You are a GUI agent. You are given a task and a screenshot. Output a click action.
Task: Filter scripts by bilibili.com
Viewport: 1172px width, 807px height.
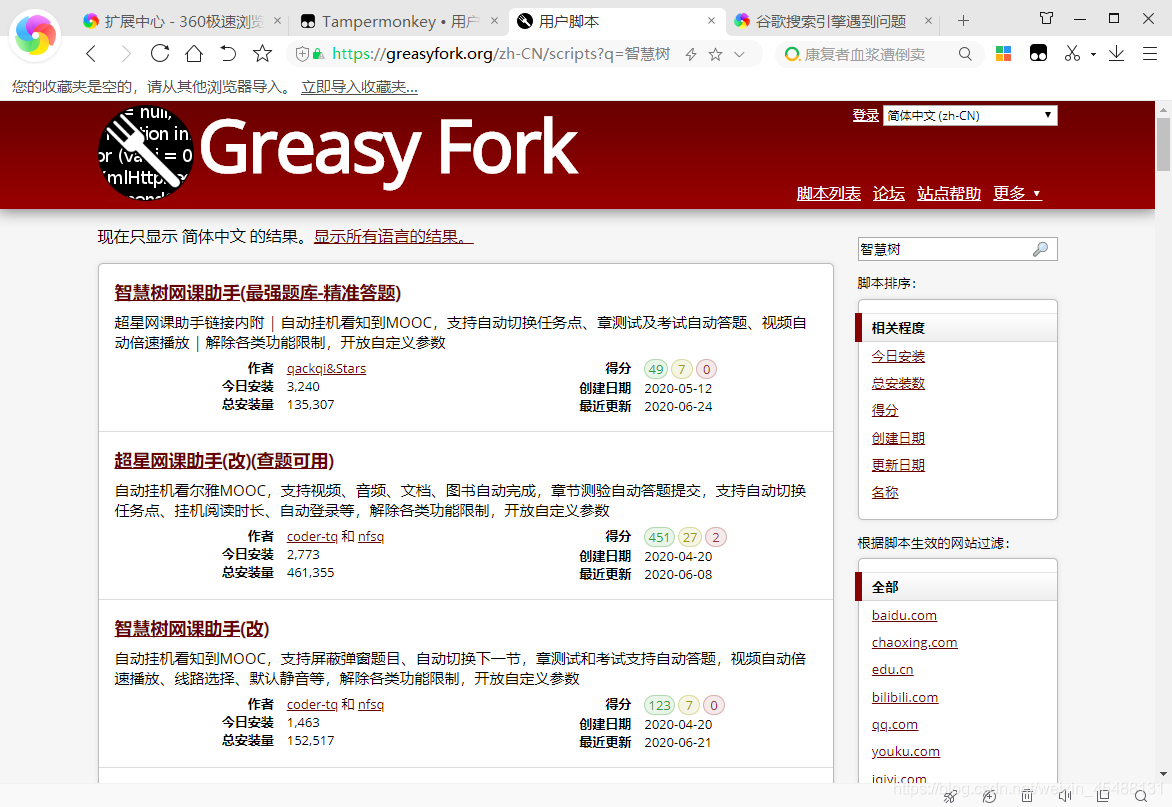click(x=904, y=697)
